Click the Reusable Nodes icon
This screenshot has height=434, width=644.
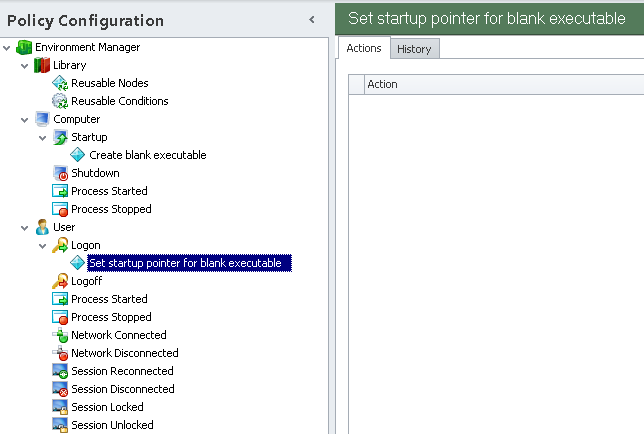[60, 83]
